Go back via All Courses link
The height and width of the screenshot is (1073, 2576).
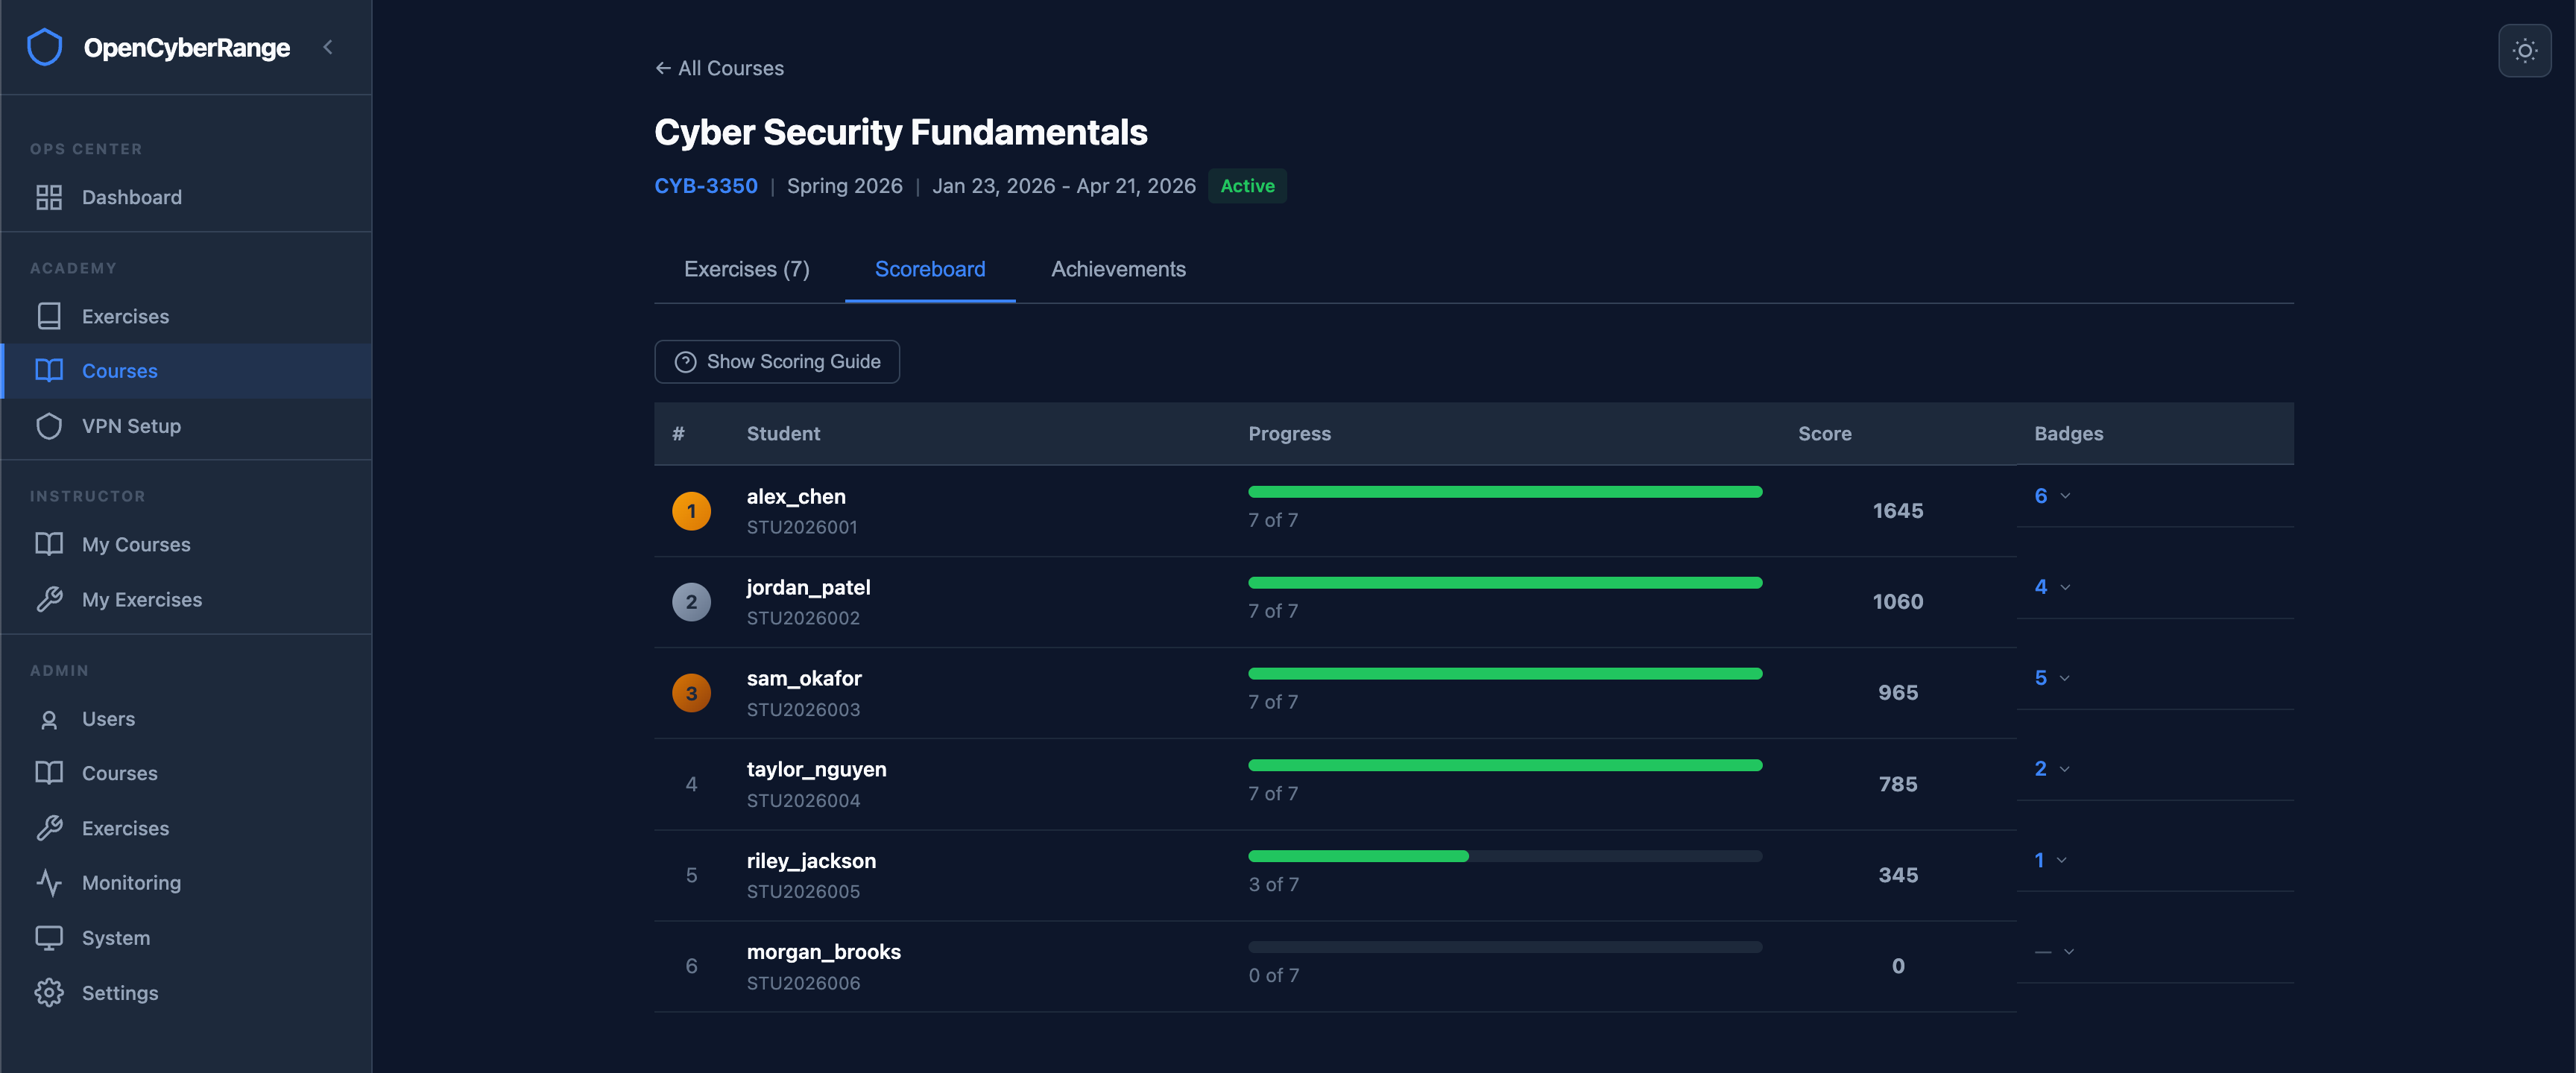click(719, 68)
